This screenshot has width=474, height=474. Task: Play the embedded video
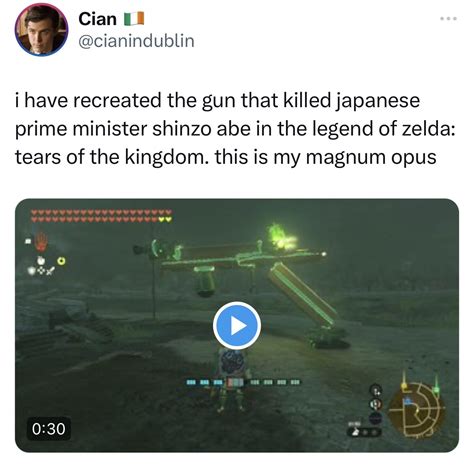tap(237, 326)
